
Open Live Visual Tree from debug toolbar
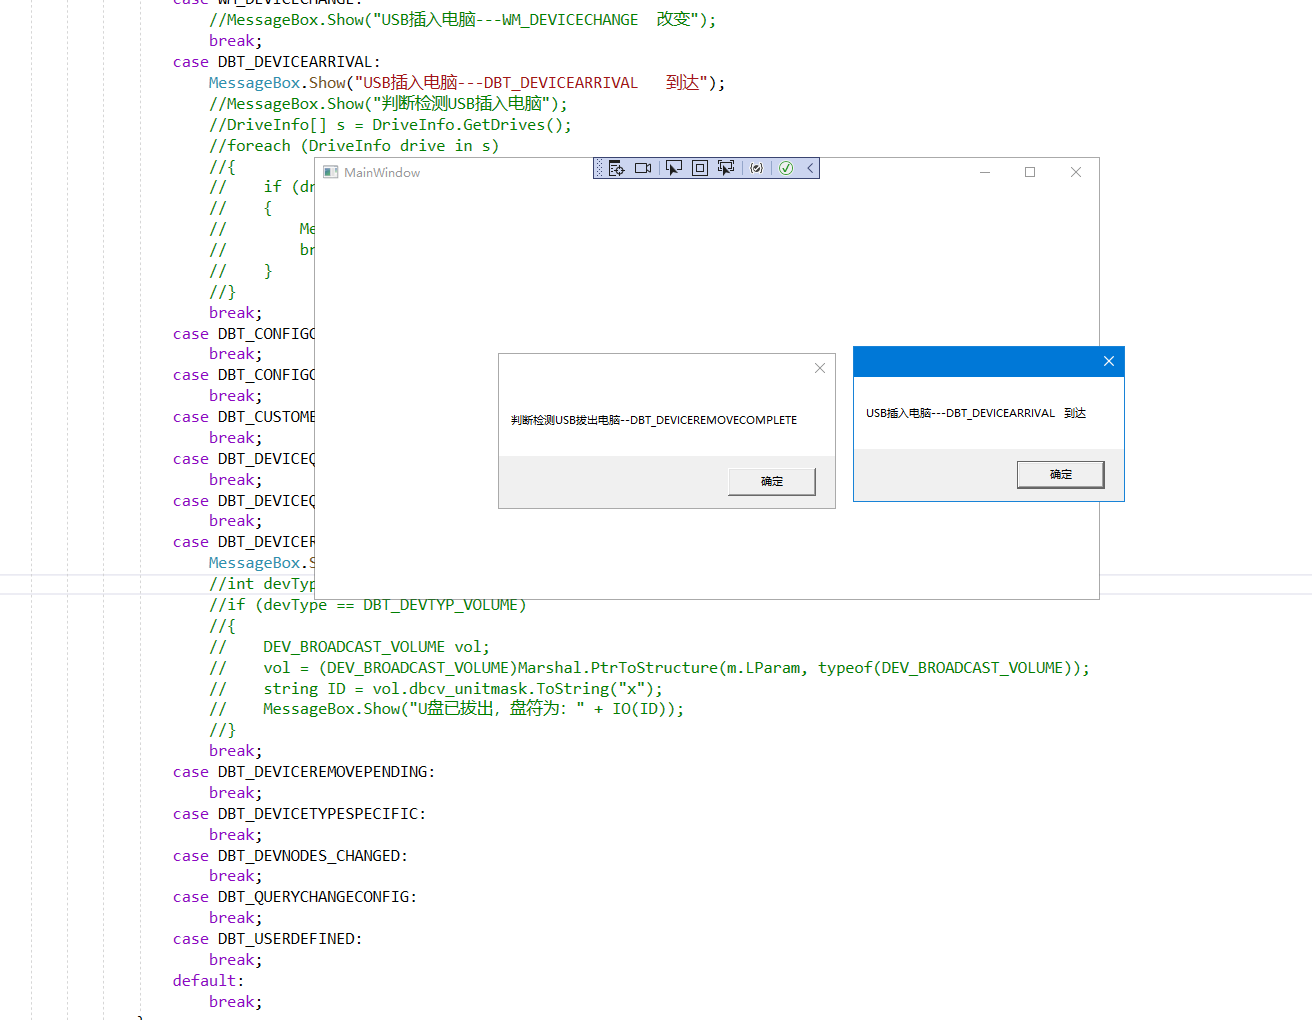[616, 168]
